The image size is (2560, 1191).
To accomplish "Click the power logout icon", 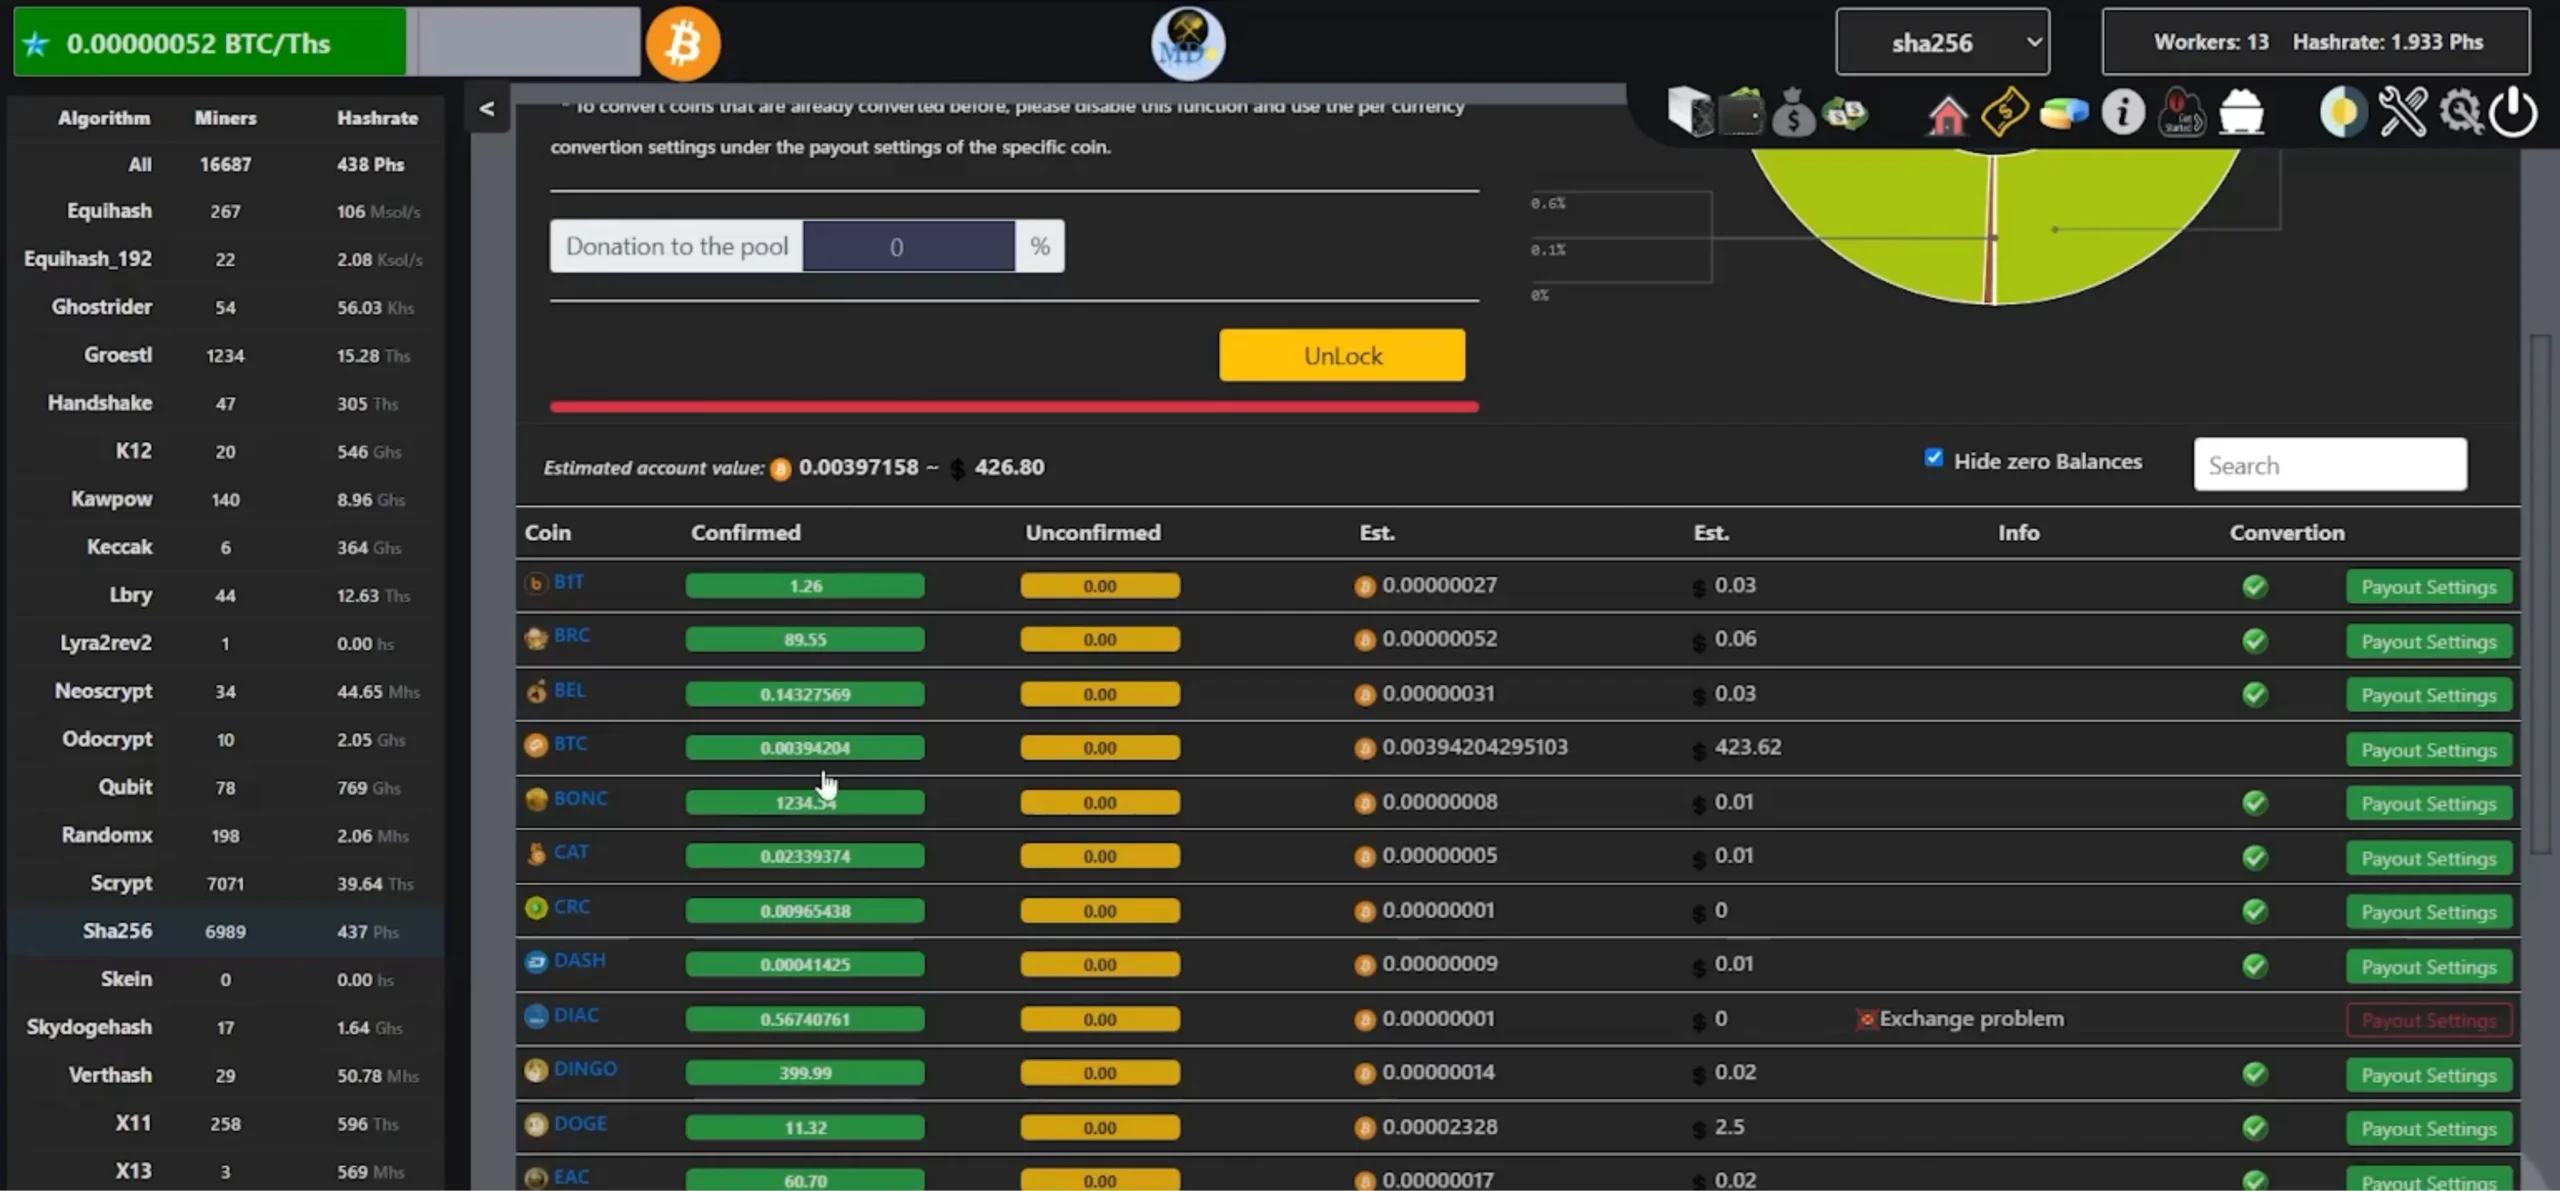I will 2516,112.
